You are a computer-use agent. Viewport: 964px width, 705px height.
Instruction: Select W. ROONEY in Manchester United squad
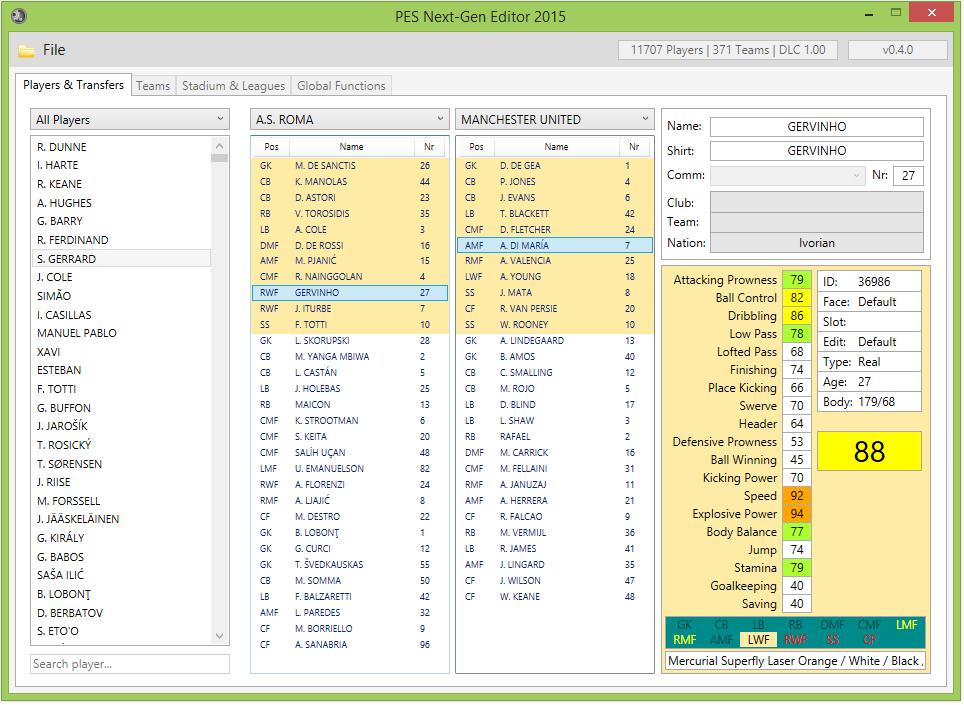(555, 325)
